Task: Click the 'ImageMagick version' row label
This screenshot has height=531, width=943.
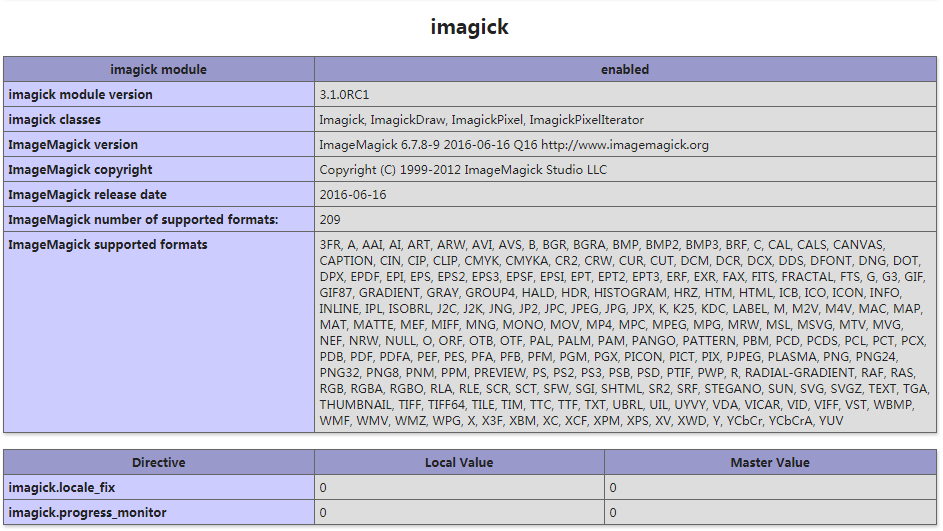Action: (73, 145)
